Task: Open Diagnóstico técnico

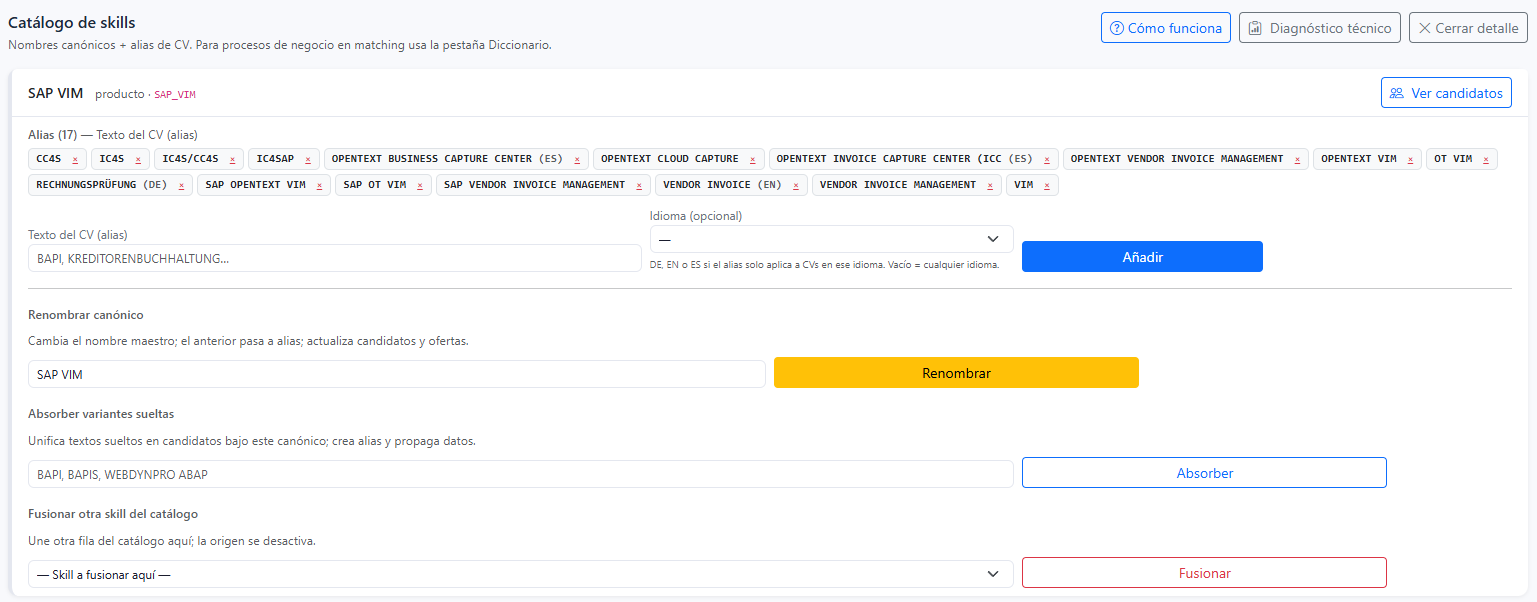Action: pyautogui.click(x=1320, y=28)
